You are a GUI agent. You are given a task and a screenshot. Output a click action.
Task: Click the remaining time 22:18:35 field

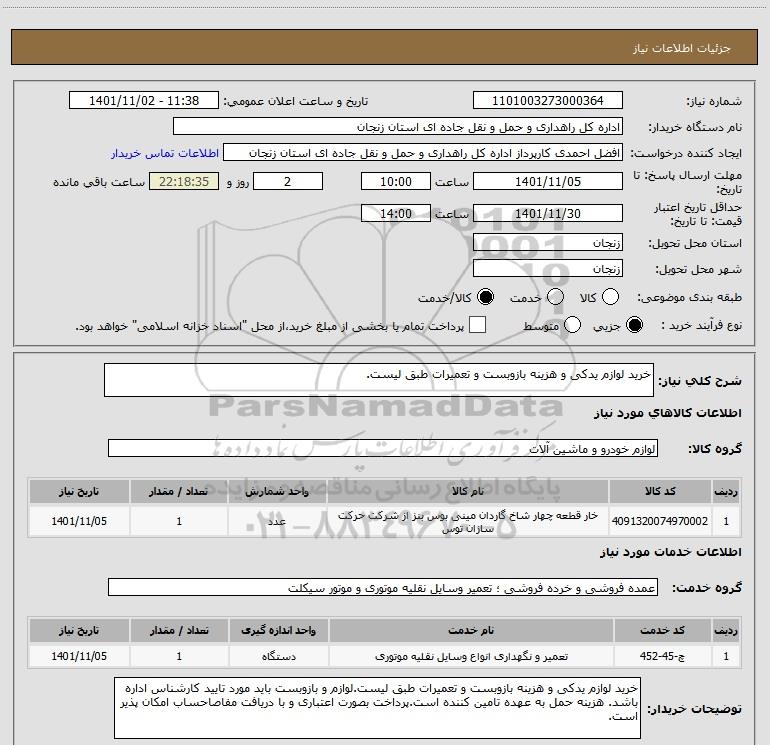(x=184, y=181)
